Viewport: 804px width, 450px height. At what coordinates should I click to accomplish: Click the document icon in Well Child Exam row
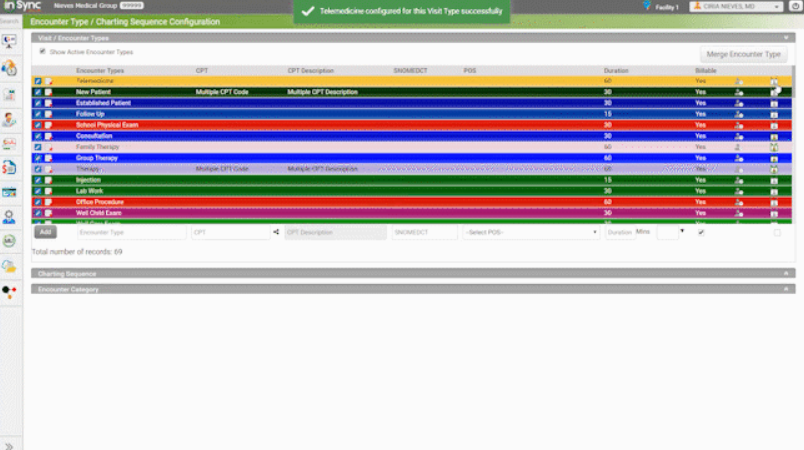pos(49,213)
